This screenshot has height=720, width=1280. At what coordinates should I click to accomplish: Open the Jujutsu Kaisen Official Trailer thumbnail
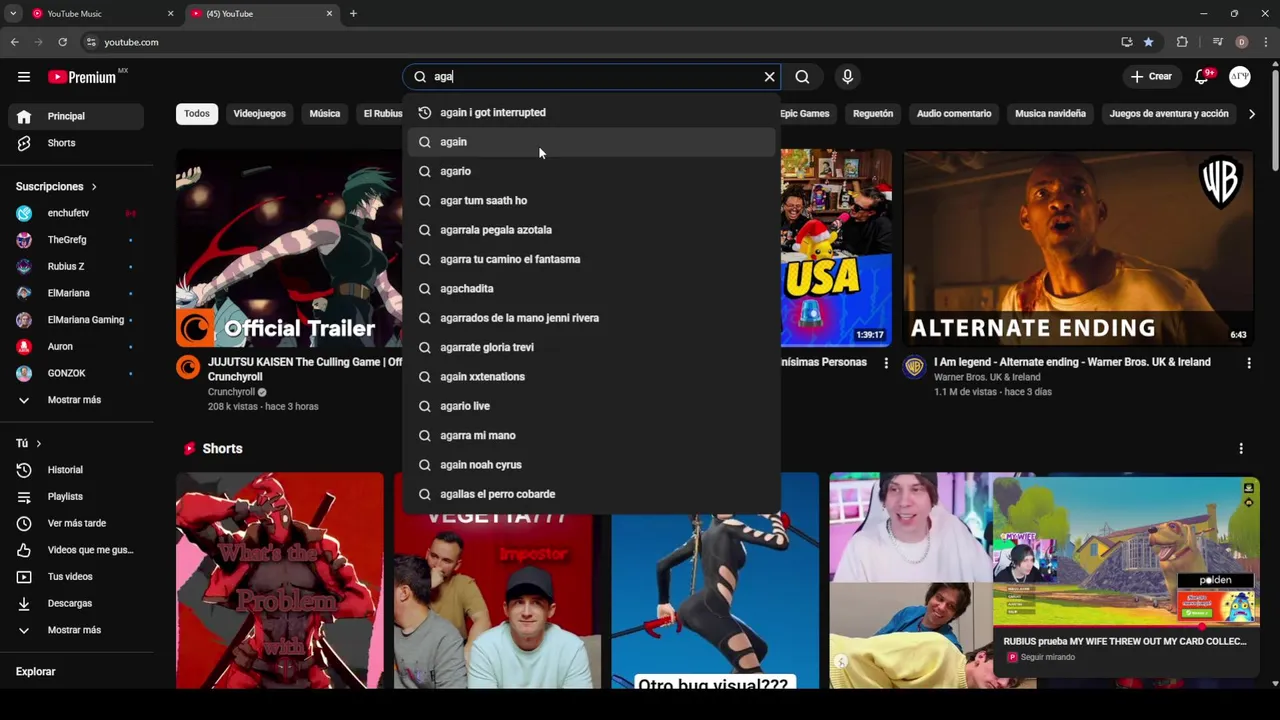289,248
